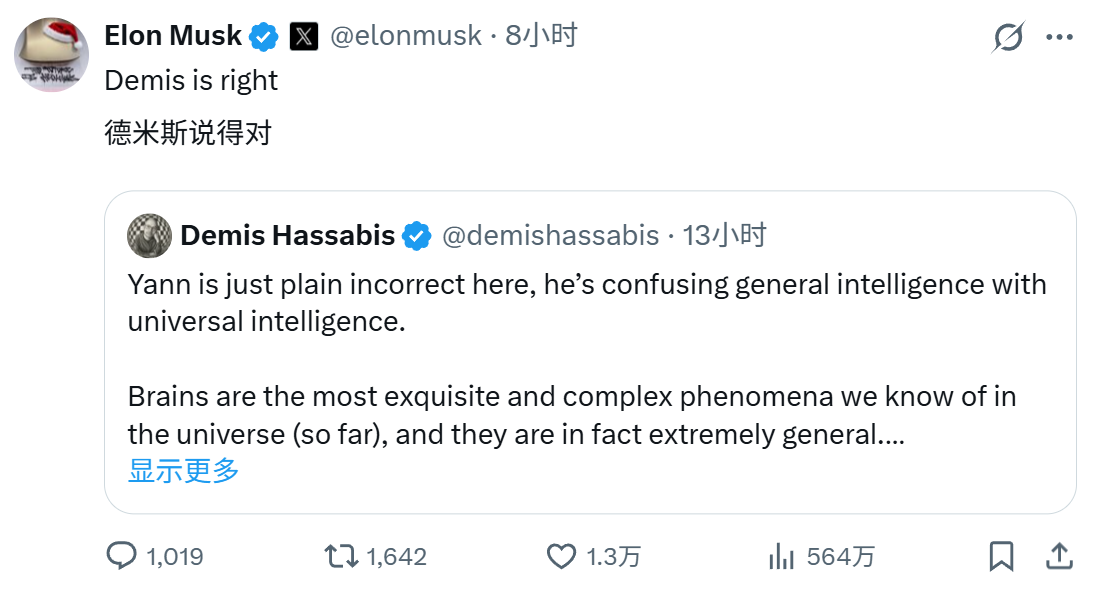The height and width of the screenshot is (590, 1103).
Task: Open quoted tweet about Yann being incorrect
Action: [x=588, y=360]
